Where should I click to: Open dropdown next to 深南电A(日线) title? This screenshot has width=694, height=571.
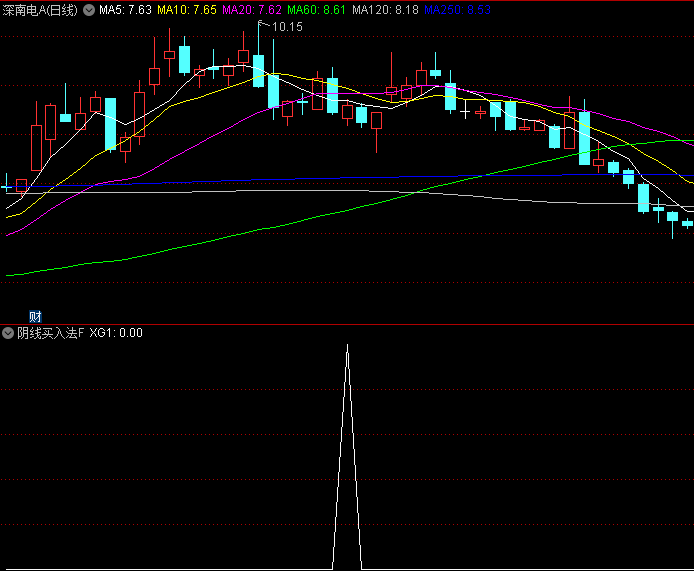89,10
